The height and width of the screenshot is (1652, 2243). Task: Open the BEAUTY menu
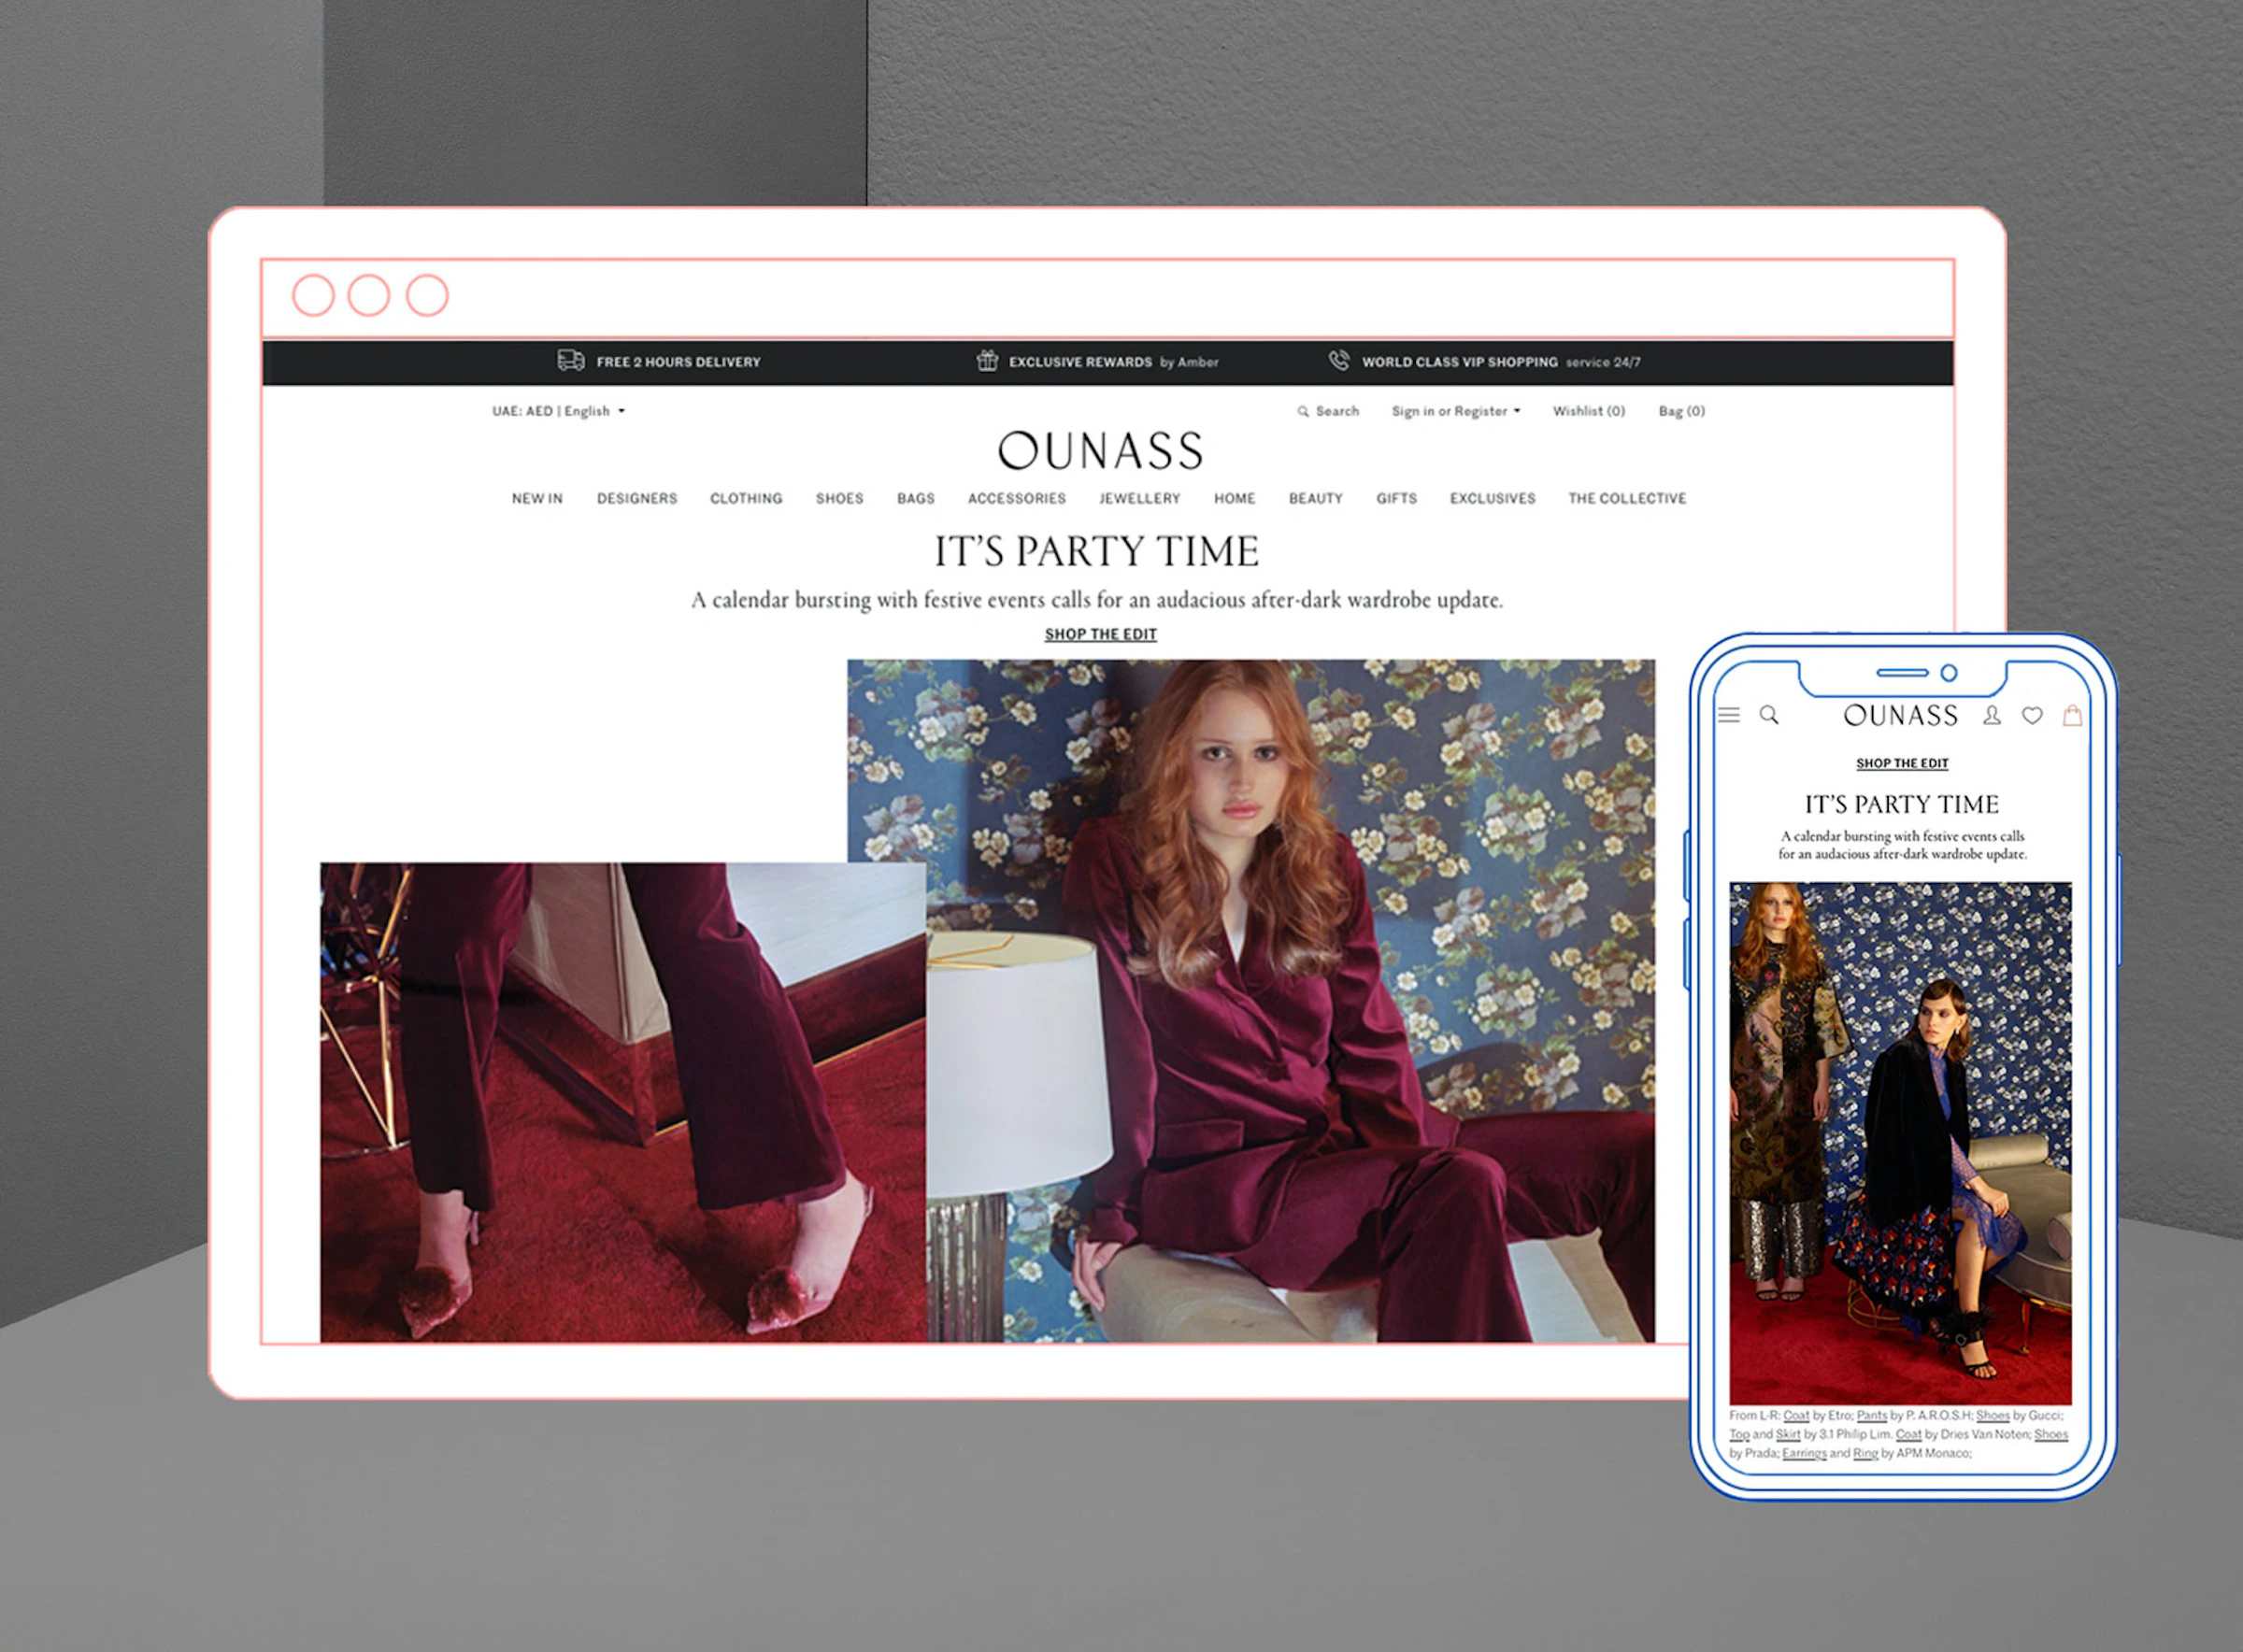pos(1316,498)
